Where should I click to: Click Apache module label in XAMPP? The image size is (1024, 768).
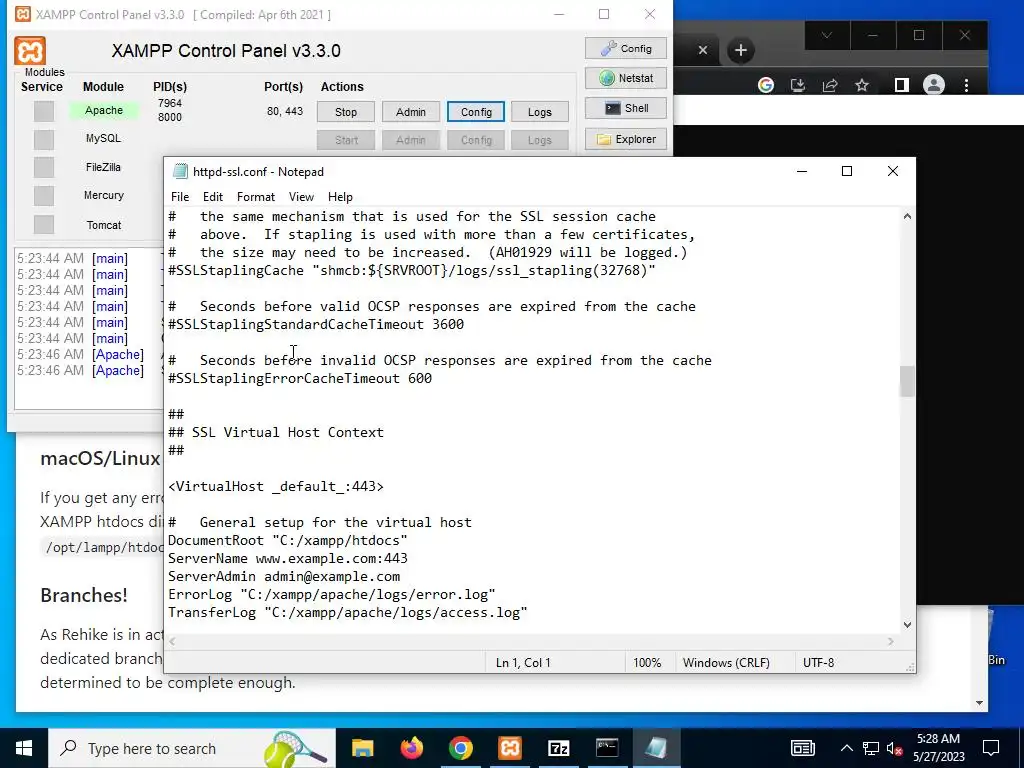pos(104,110)
